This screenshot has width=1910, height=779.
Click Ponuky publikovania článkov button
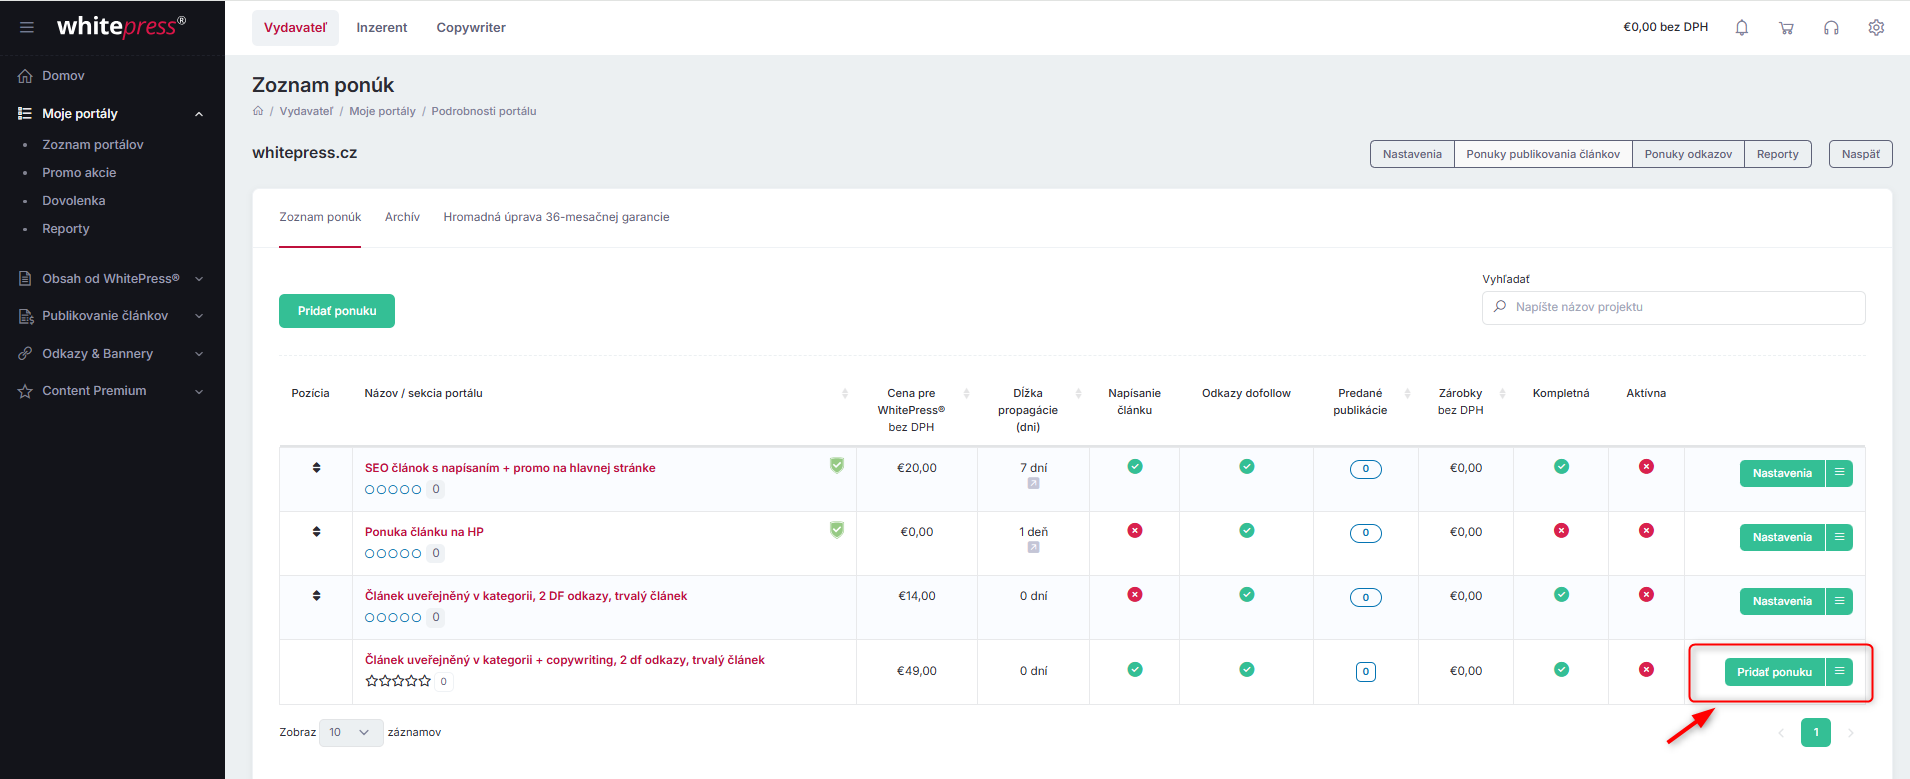(x=1543, y=154)
